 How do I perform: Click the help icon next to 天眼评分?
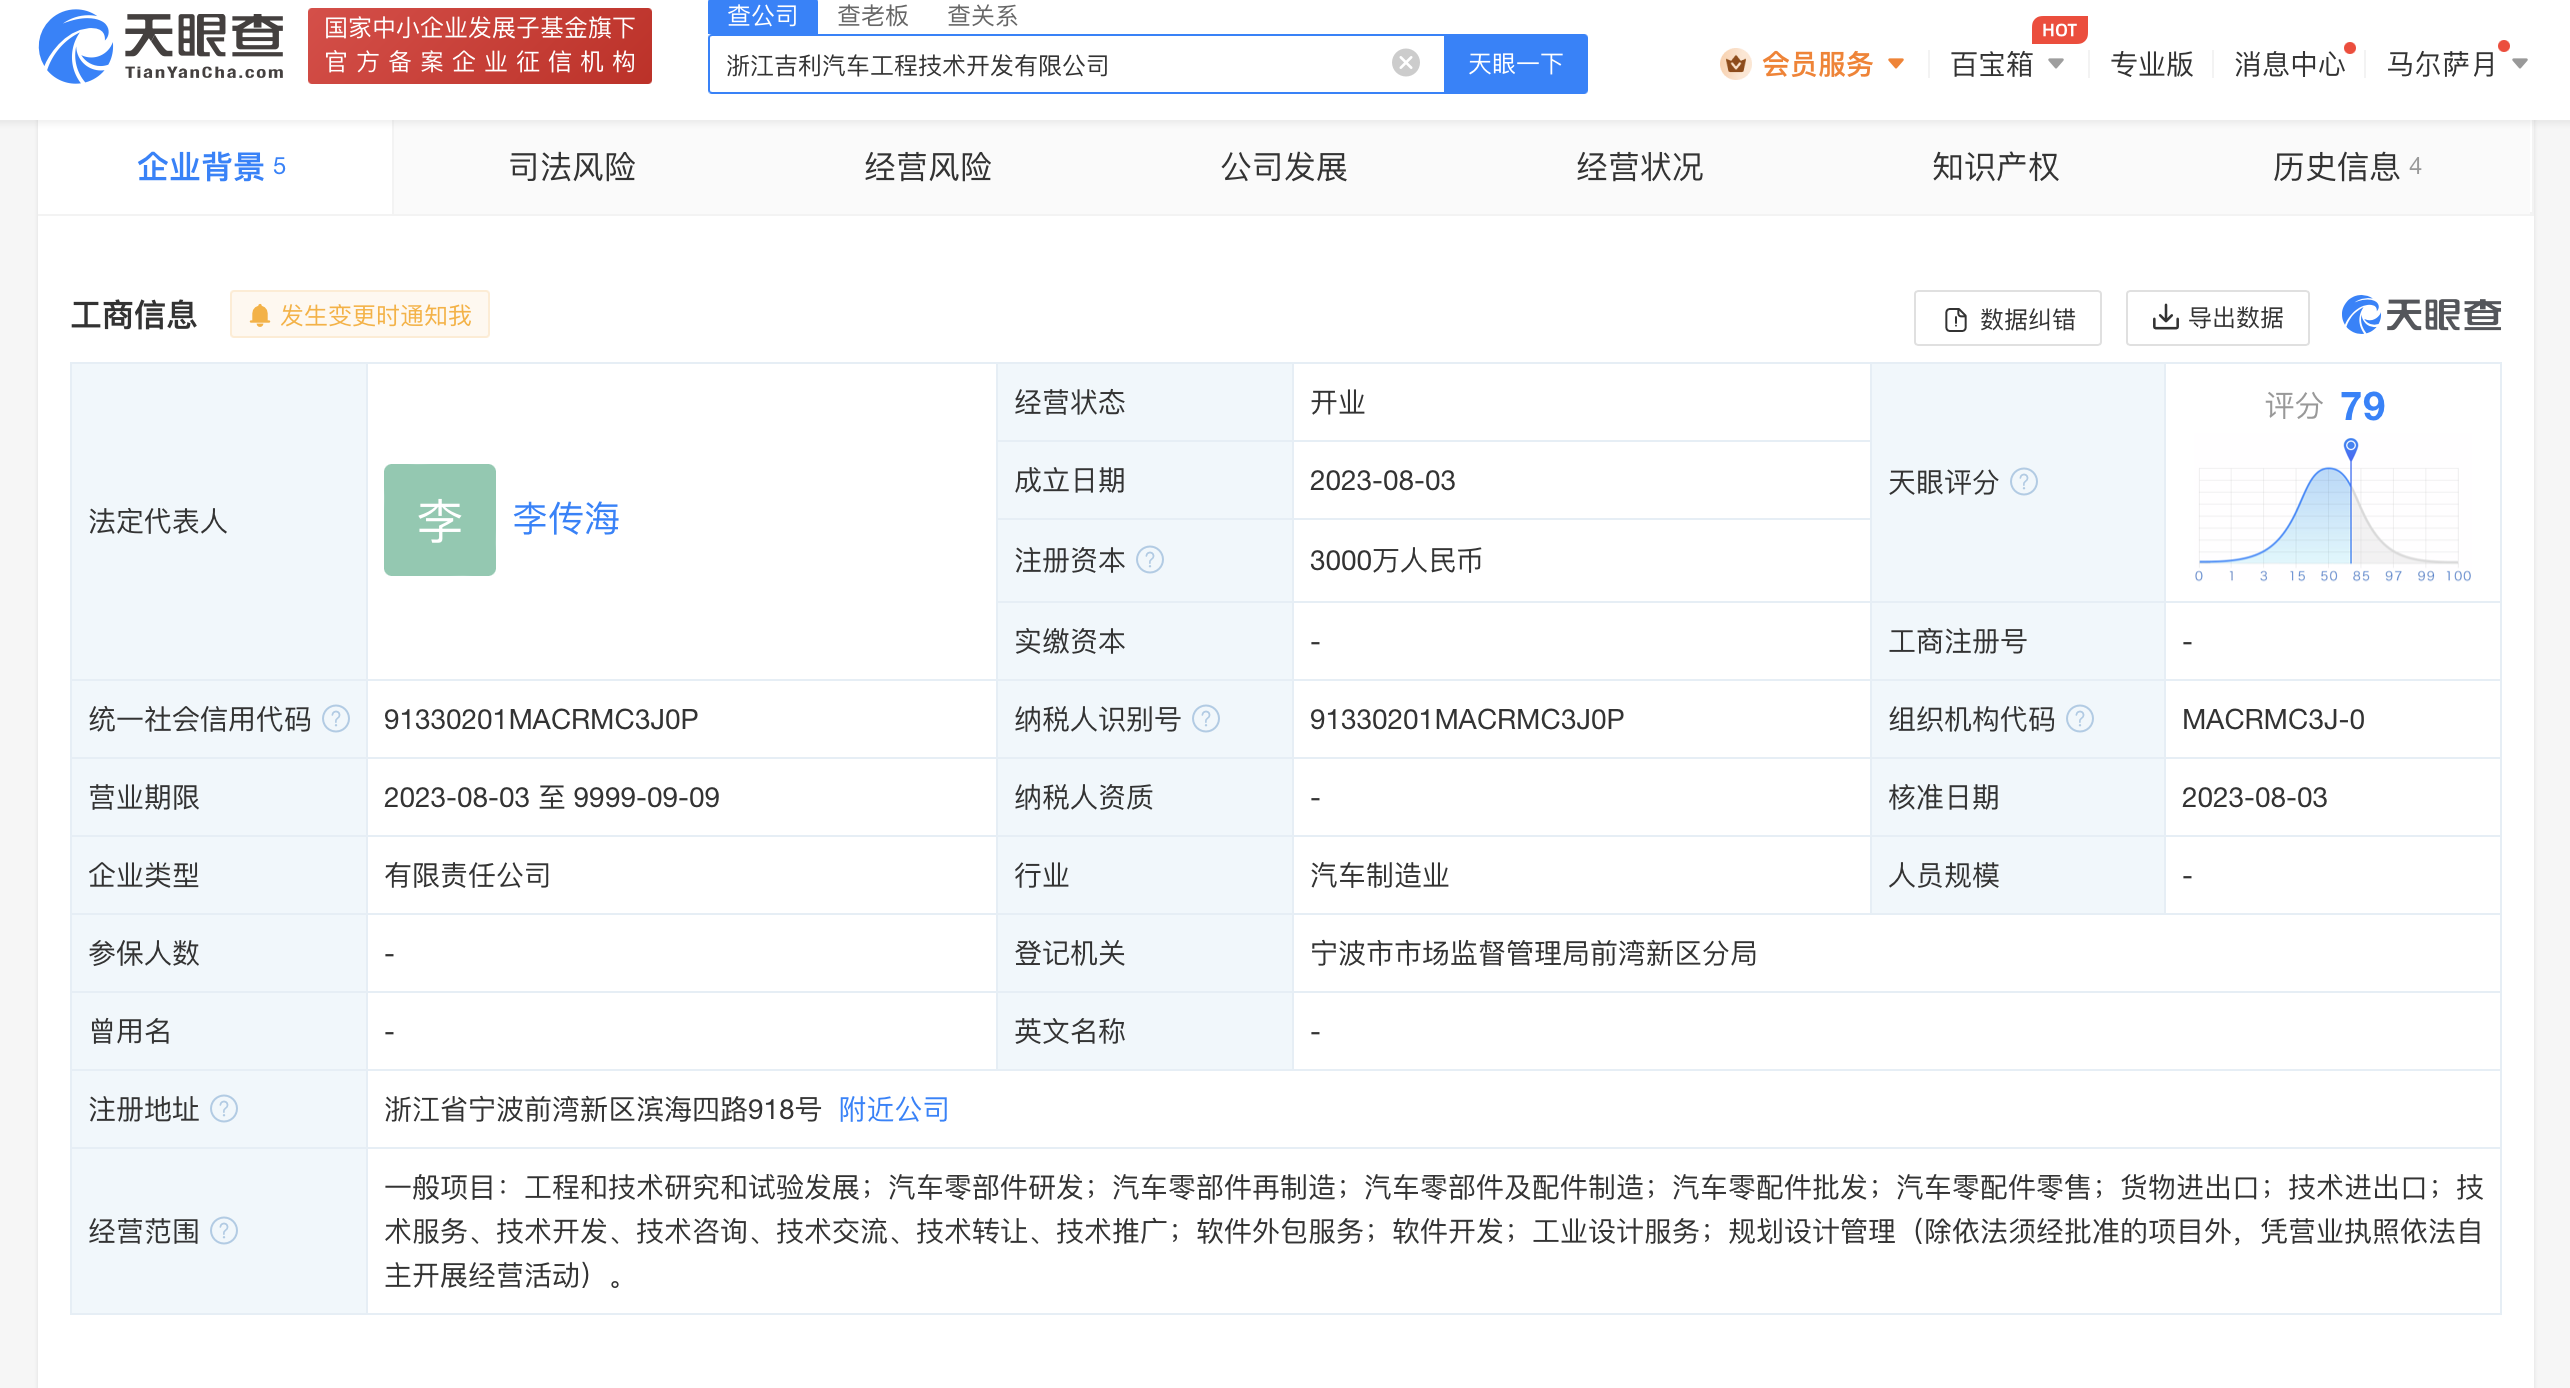pos(2024,482)
